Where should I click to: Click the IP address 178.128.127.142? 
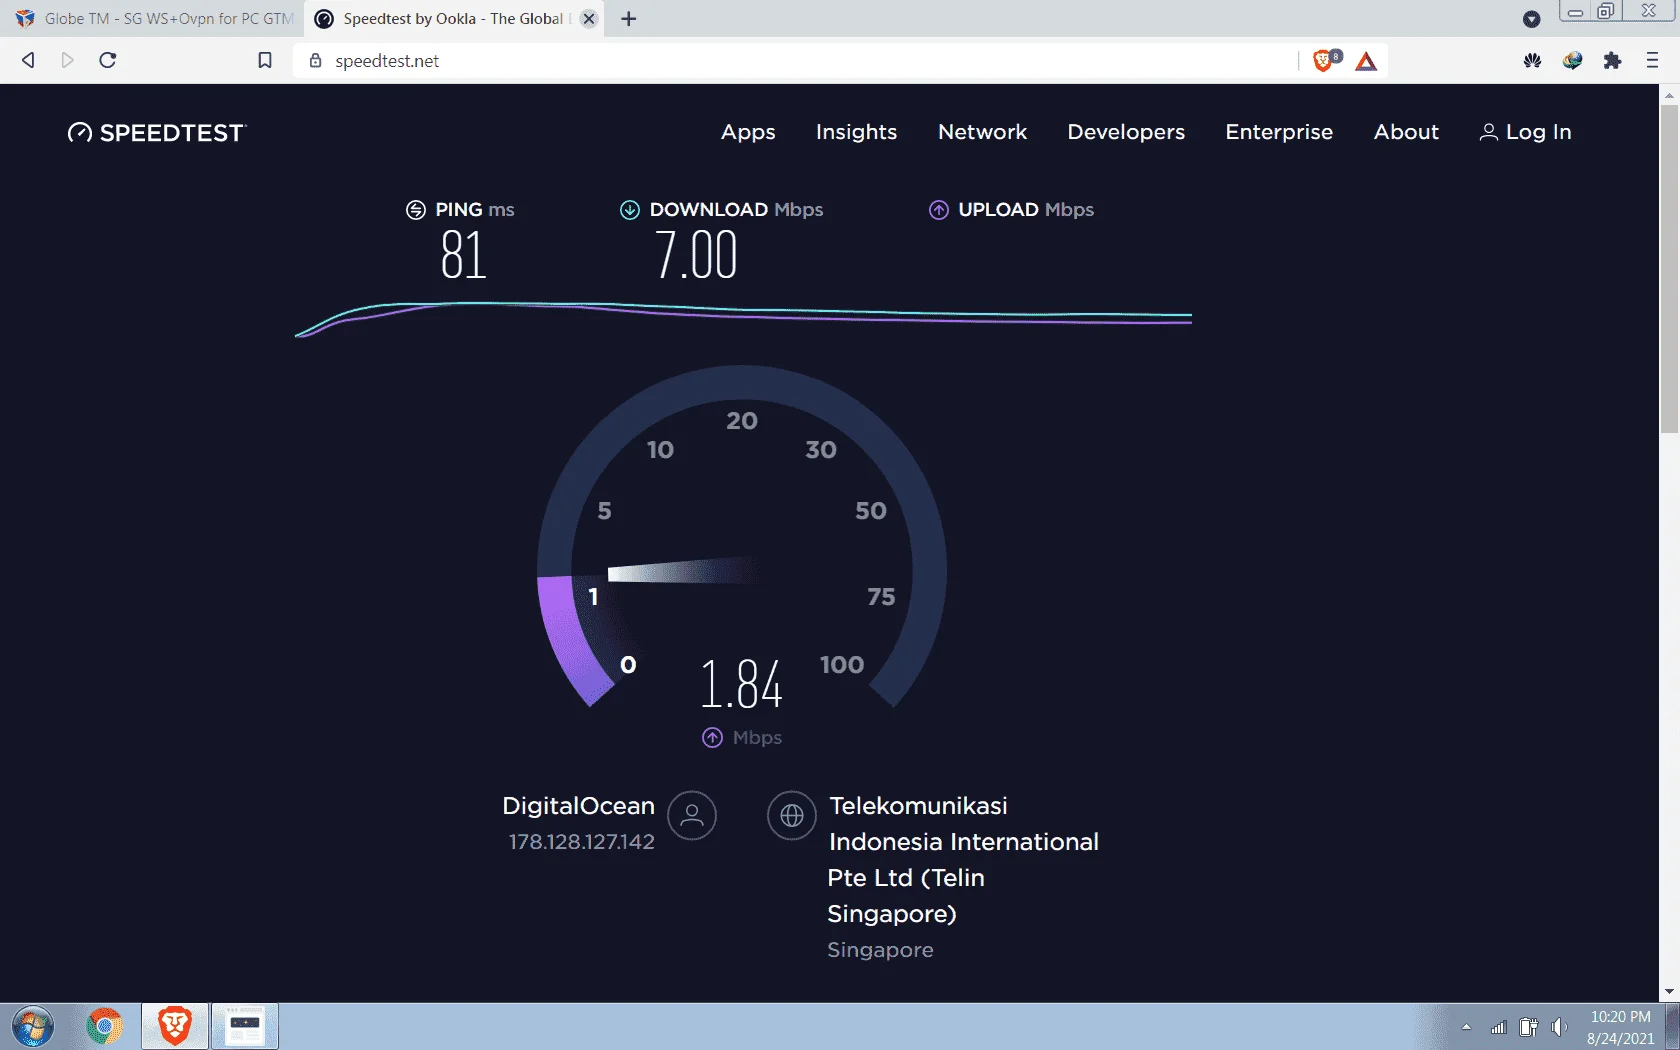pyautogui.click(x=581, y=842)
